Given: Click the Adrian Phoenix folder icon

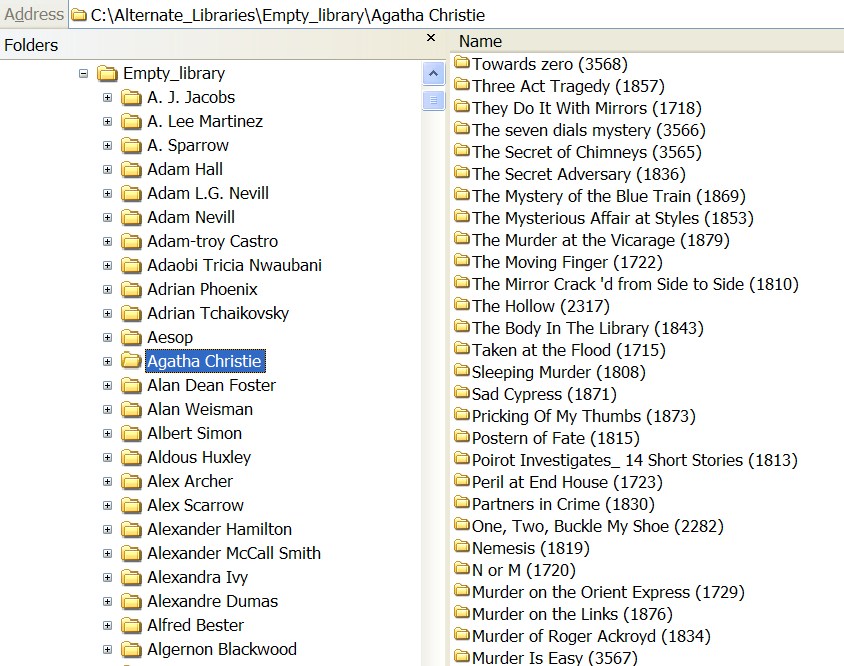Looking at the screenshot, I should [x=131, y=290].
